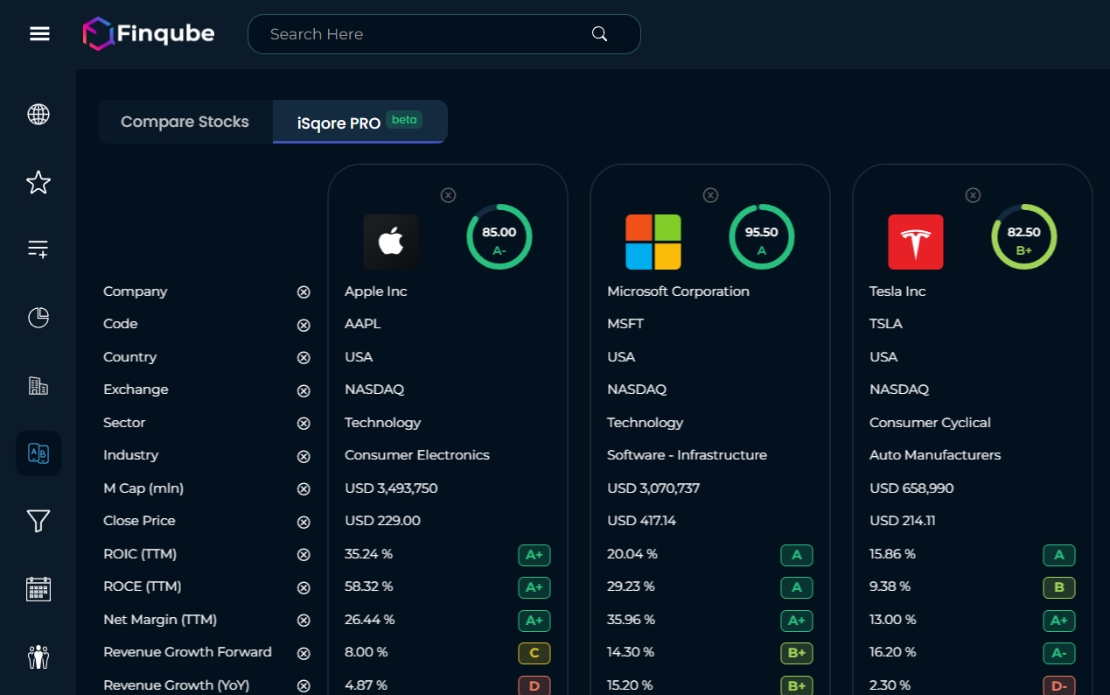Click Apple's USD 3,493,750 market cap
This screenshot has height=695, width=1110.
coord(391,488)
